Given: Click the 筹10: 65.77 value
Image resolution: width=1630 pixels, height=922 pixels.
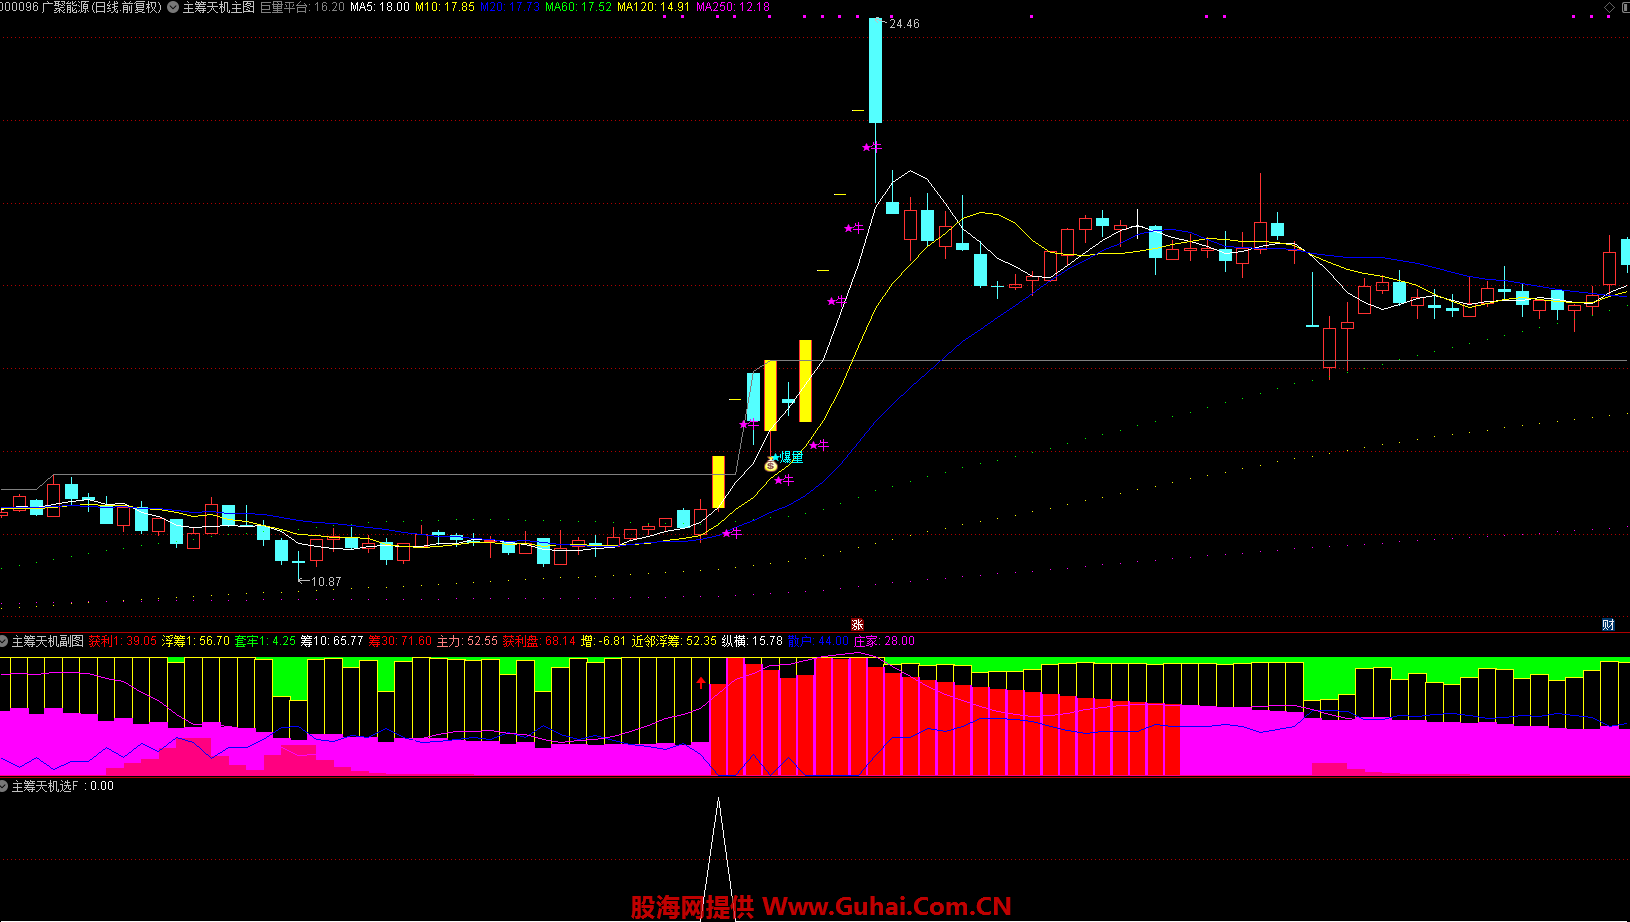Looking at the screenshot, I should pyautogui.click(x=332, y=641).
